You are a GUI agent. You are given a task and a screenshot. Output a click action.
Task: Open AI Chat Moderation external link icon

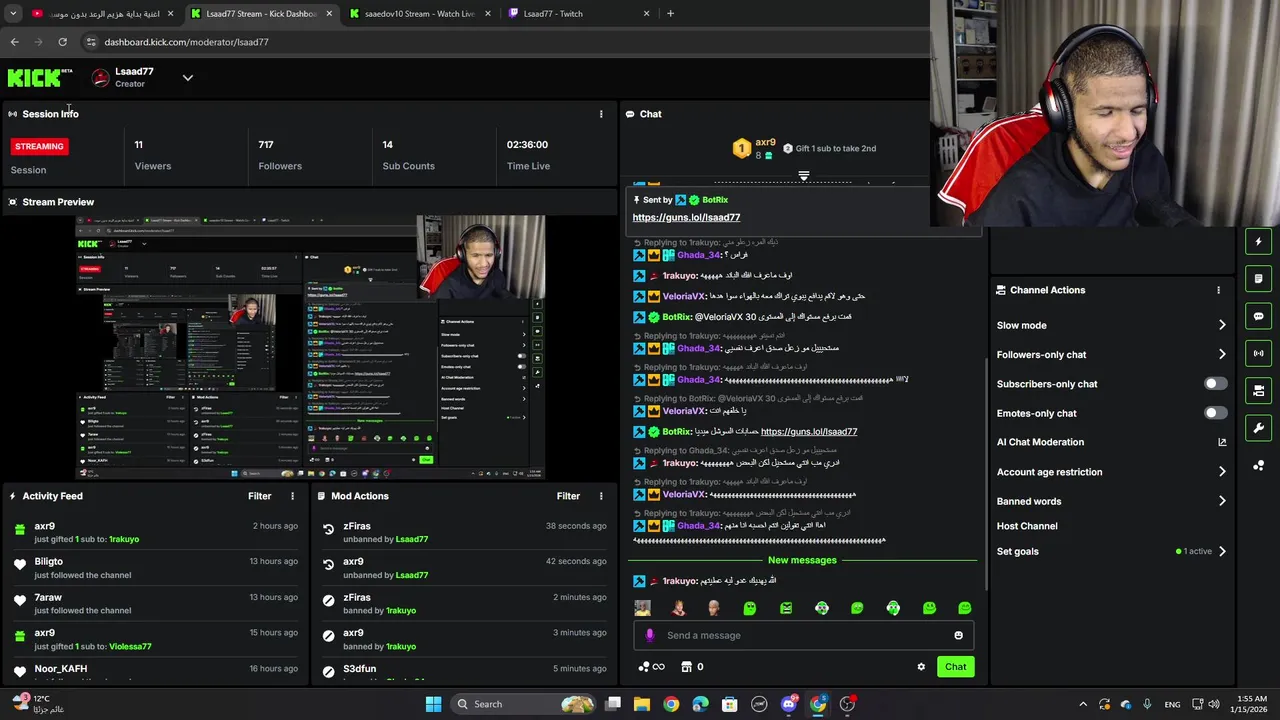1222,442
